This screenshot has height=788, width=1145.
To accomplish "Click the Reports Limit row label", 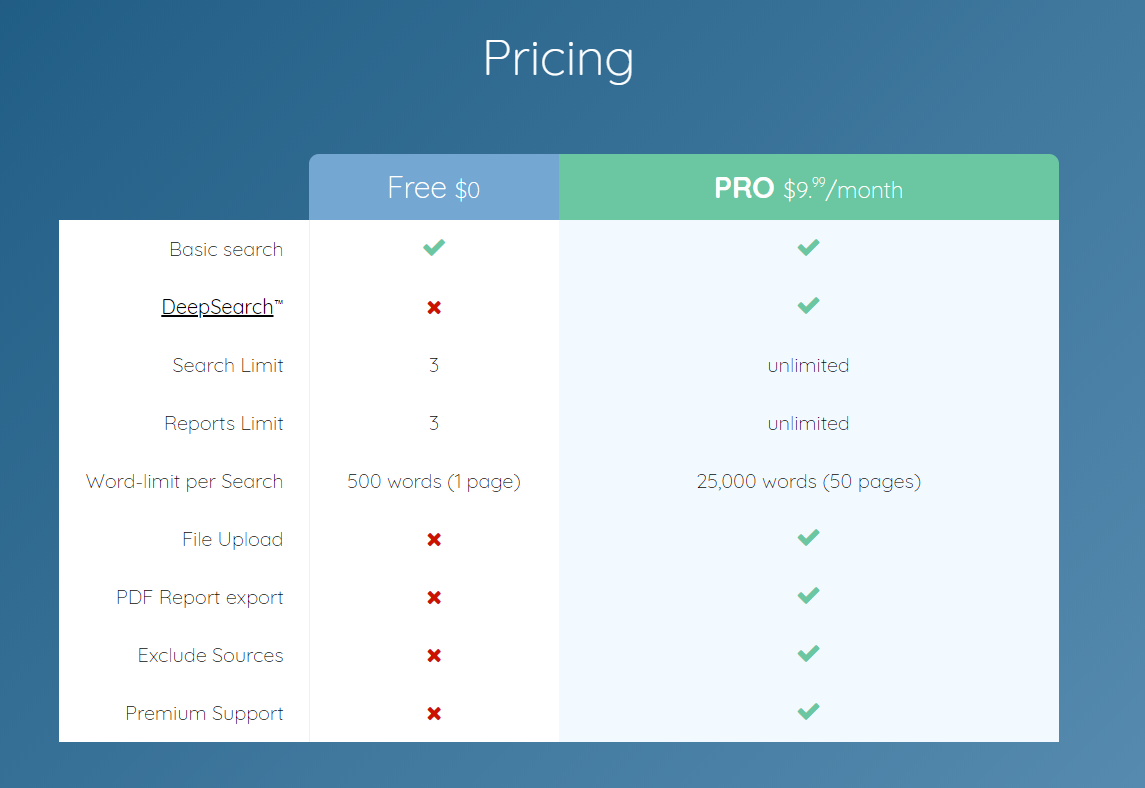I will point(223,424).
